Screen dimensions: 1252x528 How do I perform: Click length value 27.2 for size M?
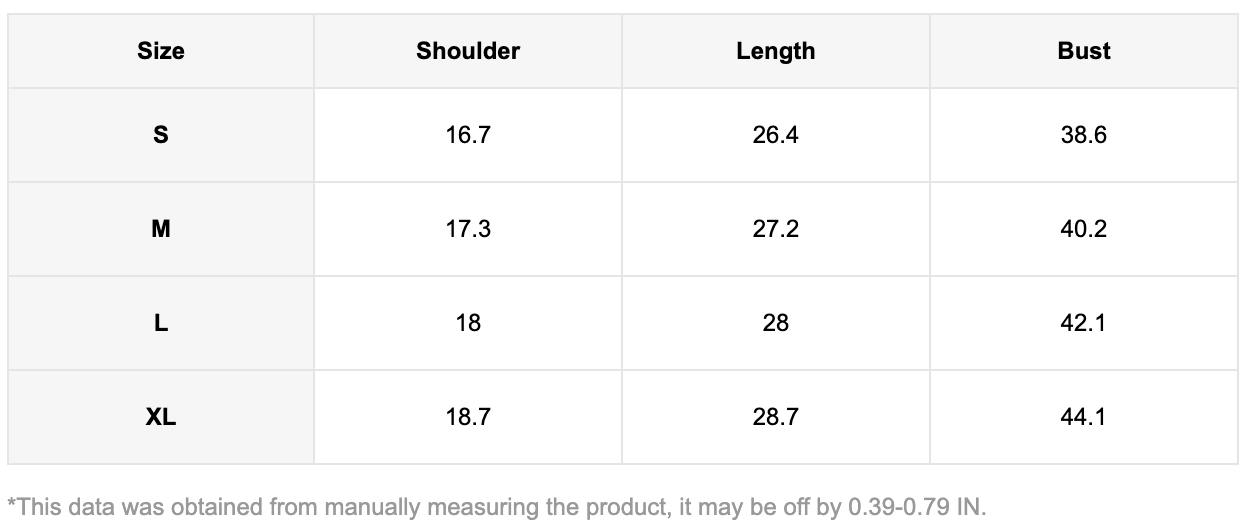775,229
